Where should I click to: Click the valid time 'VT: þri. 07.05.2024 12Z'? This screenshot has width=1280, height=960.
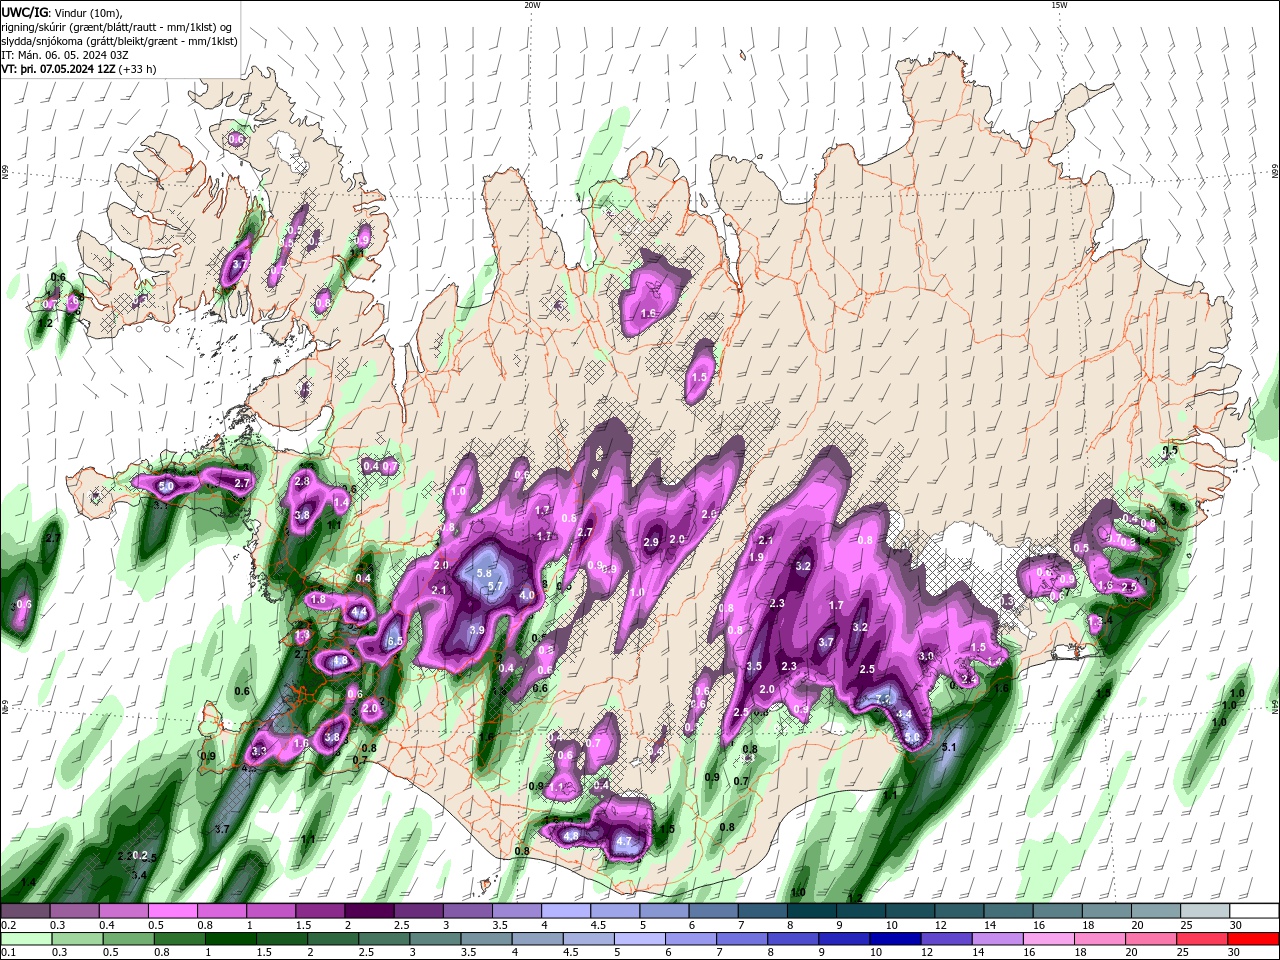[58, 69]
